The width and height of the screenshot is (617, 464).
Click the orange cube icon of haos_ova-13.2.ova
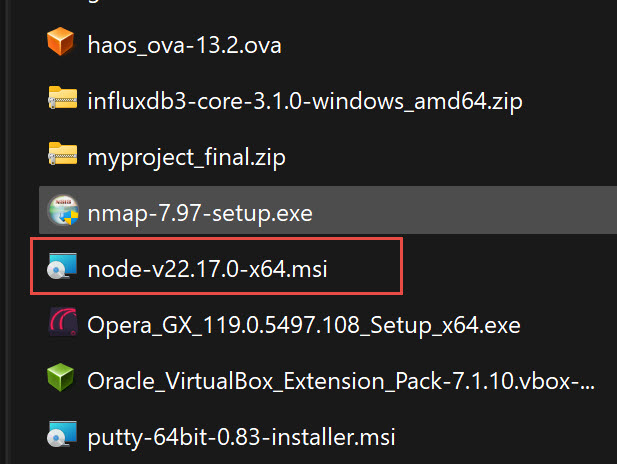(x=61, y=42)
